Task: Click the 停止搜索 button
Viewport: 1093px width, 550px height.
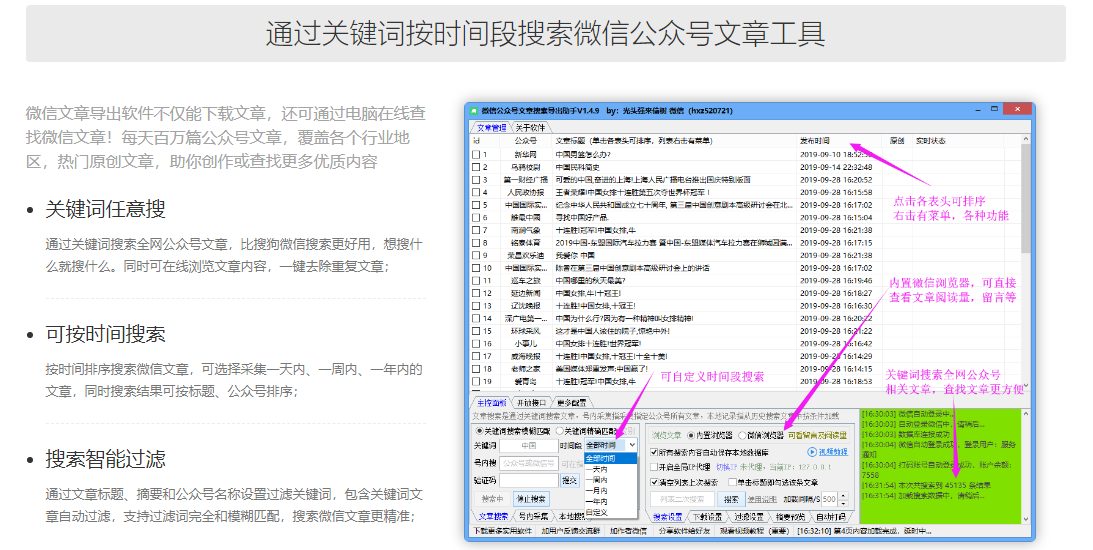Action: [531, 499]
